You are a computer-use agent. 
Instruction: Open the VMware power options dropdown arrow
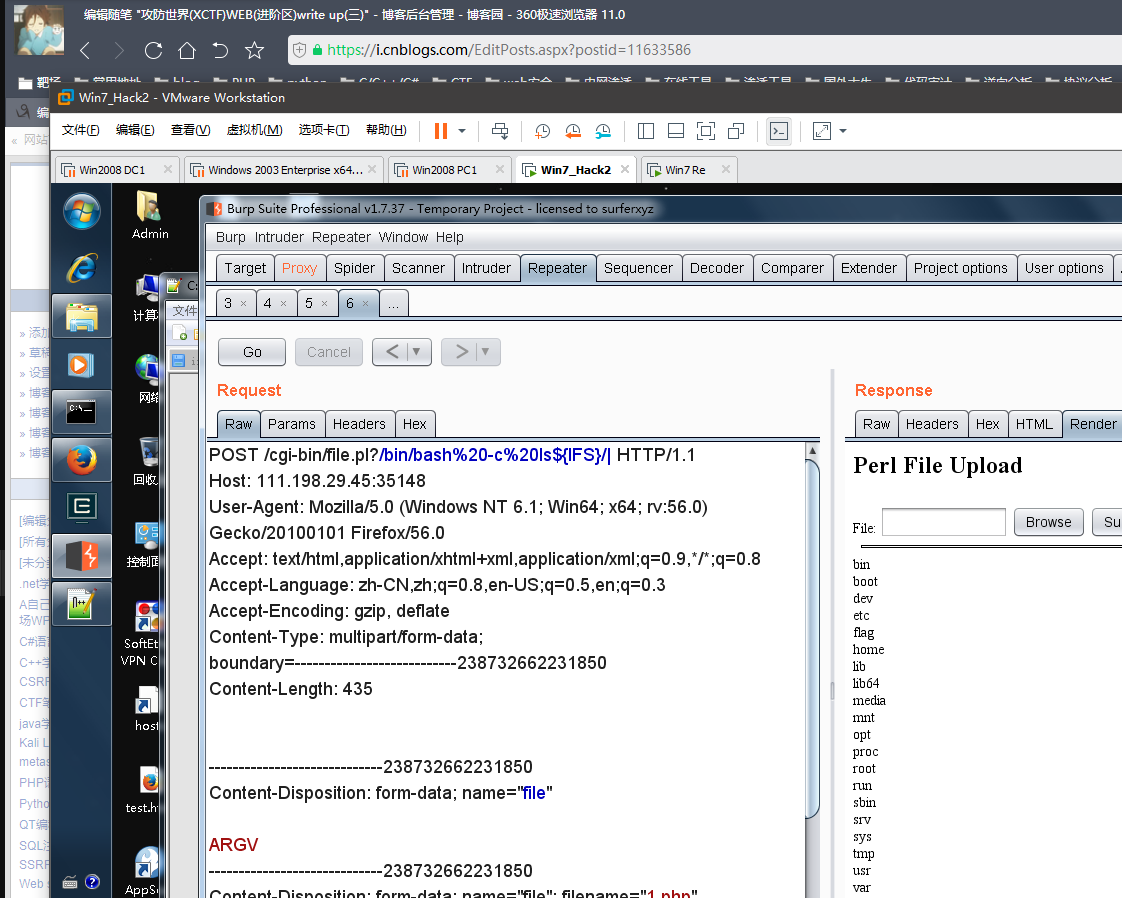(x=462, y=131)
